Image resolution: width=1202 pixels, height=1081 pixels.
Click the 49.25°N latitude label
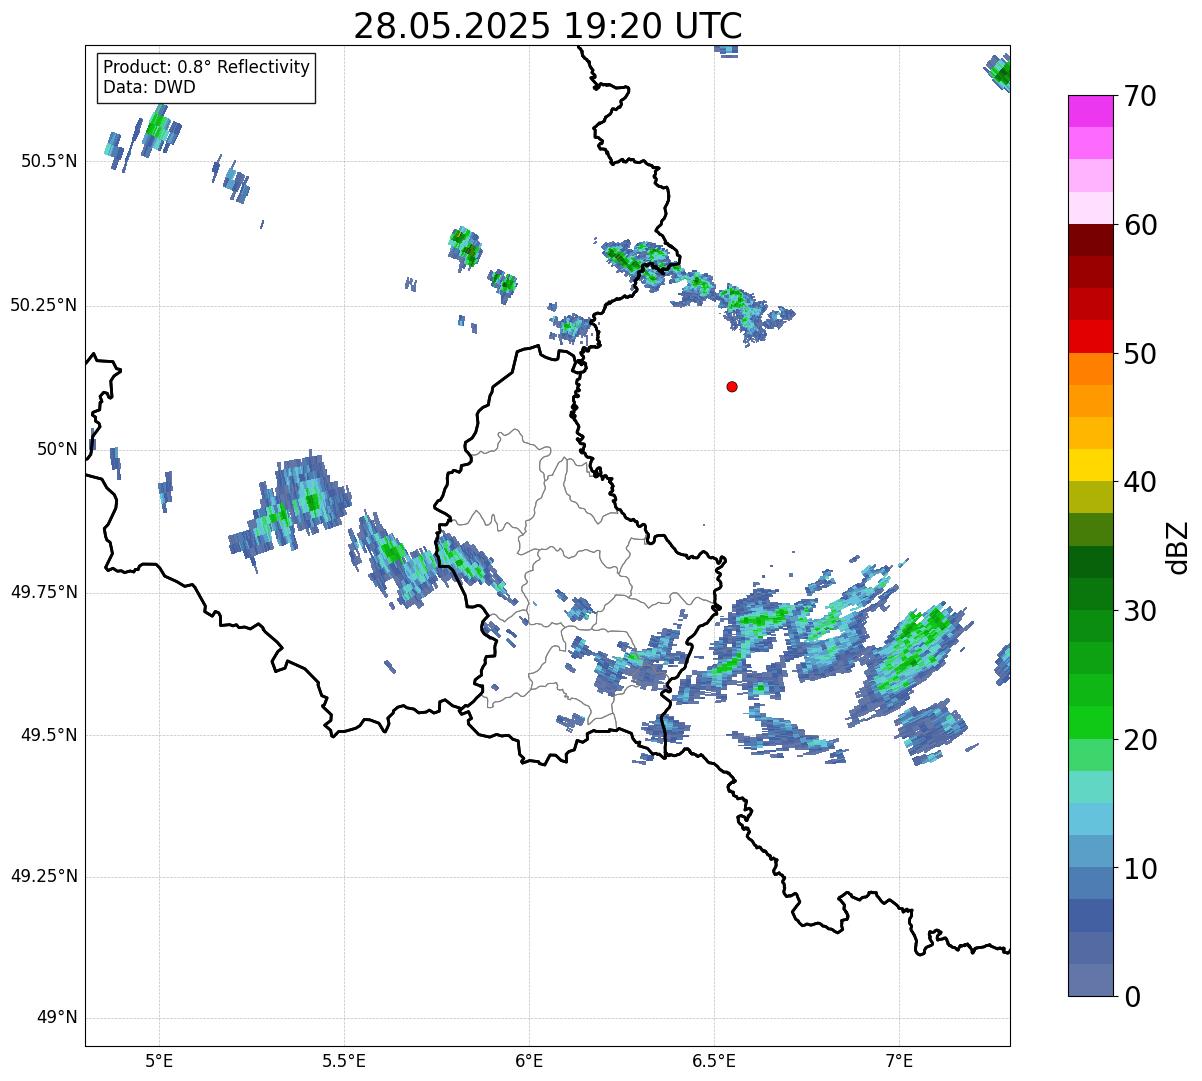point(44,876)
